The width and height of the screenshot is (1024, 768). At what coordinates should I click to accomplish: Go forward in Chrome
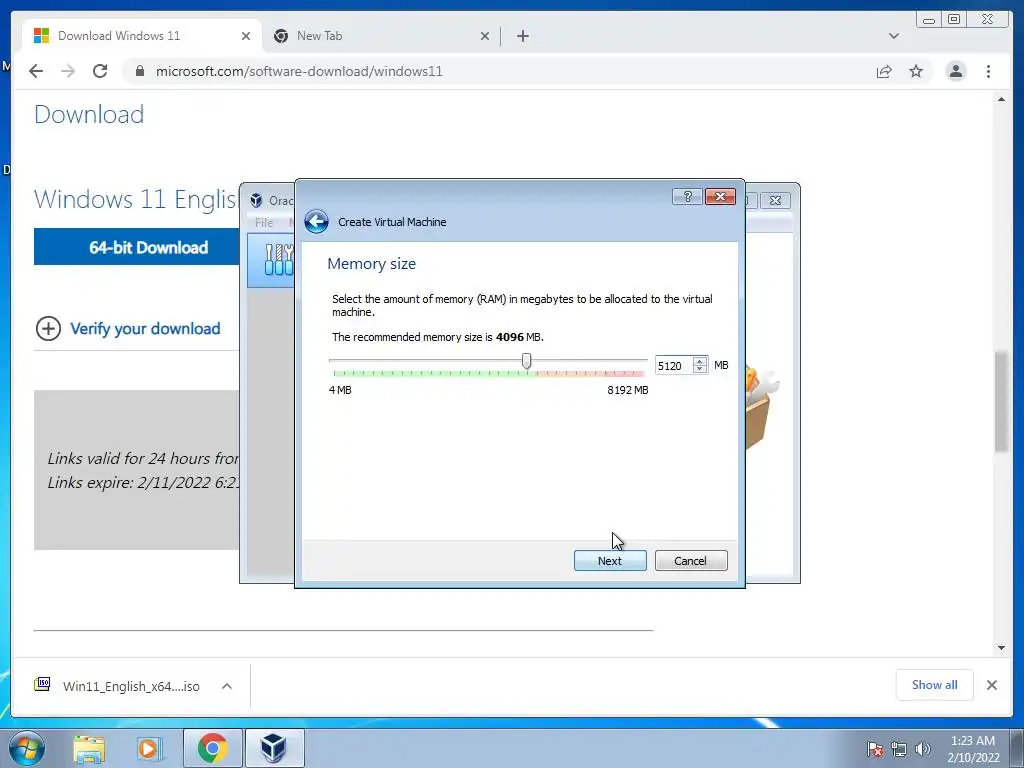(x=68, y=71)
